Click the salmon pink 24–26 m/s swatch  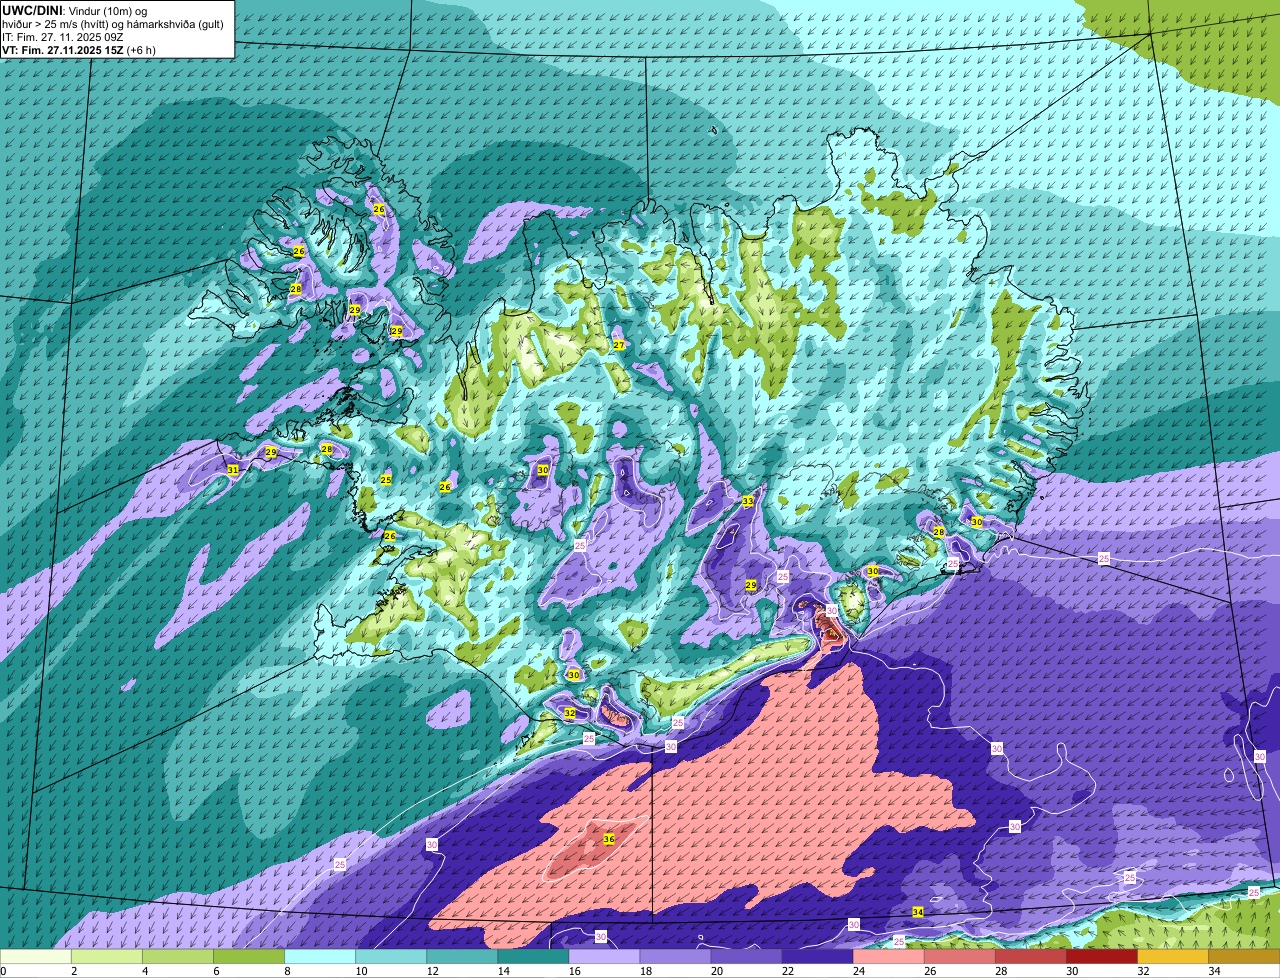(889, 957)
